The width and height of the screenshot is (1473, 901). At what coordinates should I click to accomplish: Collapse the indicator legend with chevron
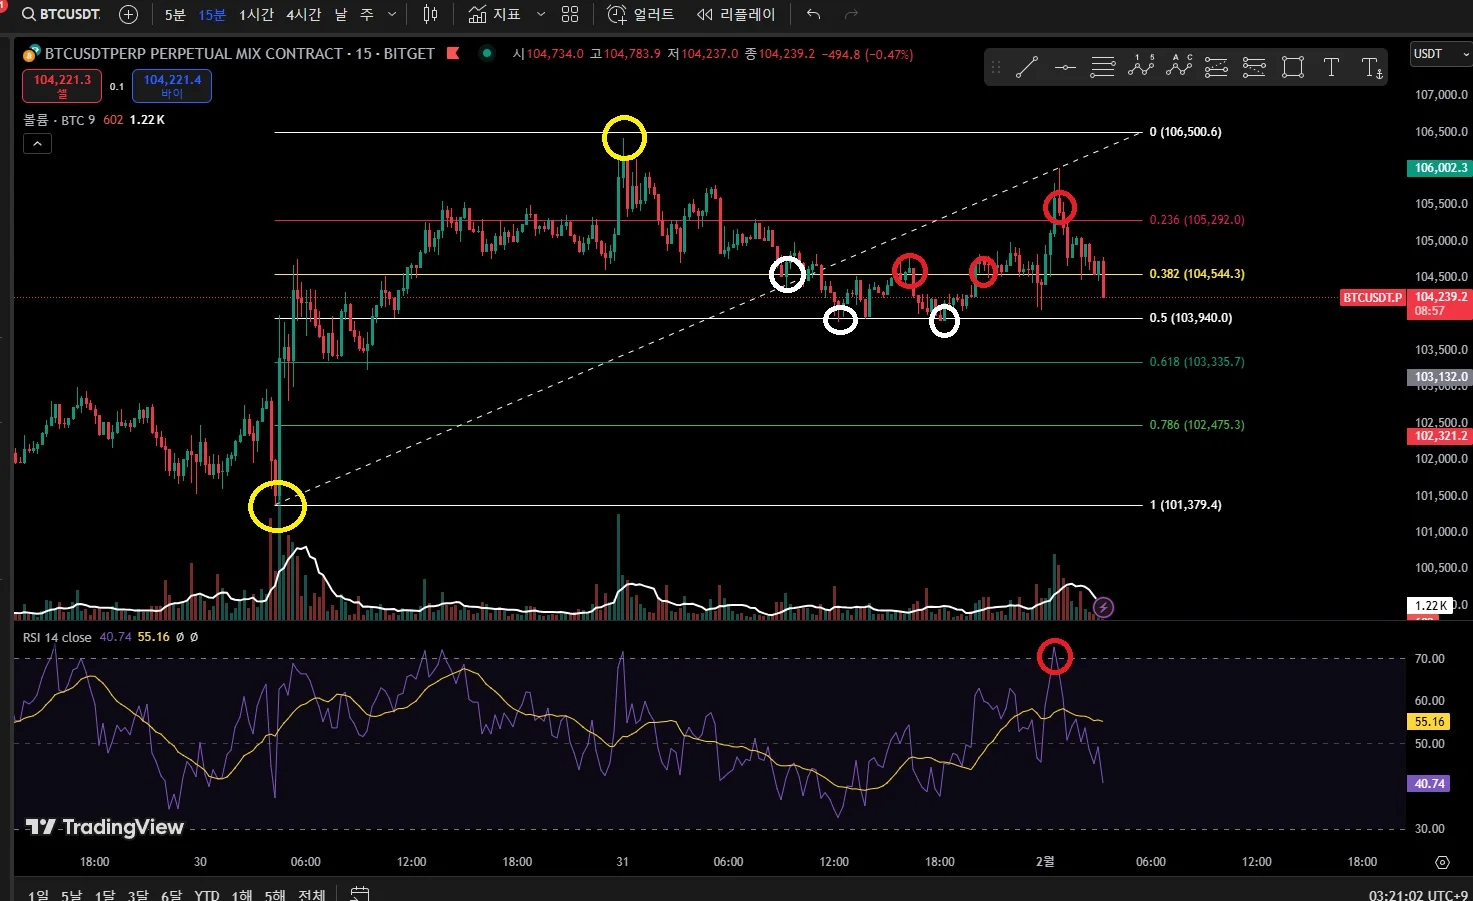[37, 144]
